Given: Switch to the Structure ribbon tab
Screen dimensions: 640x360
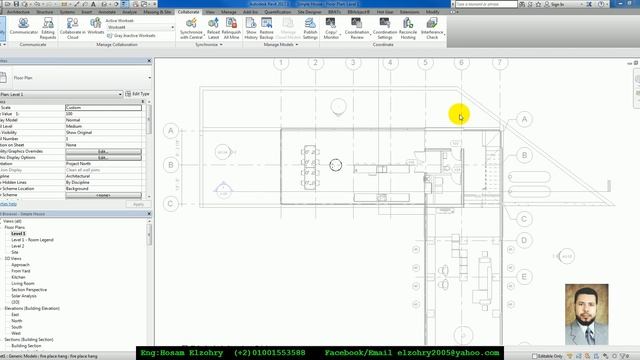Looking at the screenshot, I should [45, 12].
